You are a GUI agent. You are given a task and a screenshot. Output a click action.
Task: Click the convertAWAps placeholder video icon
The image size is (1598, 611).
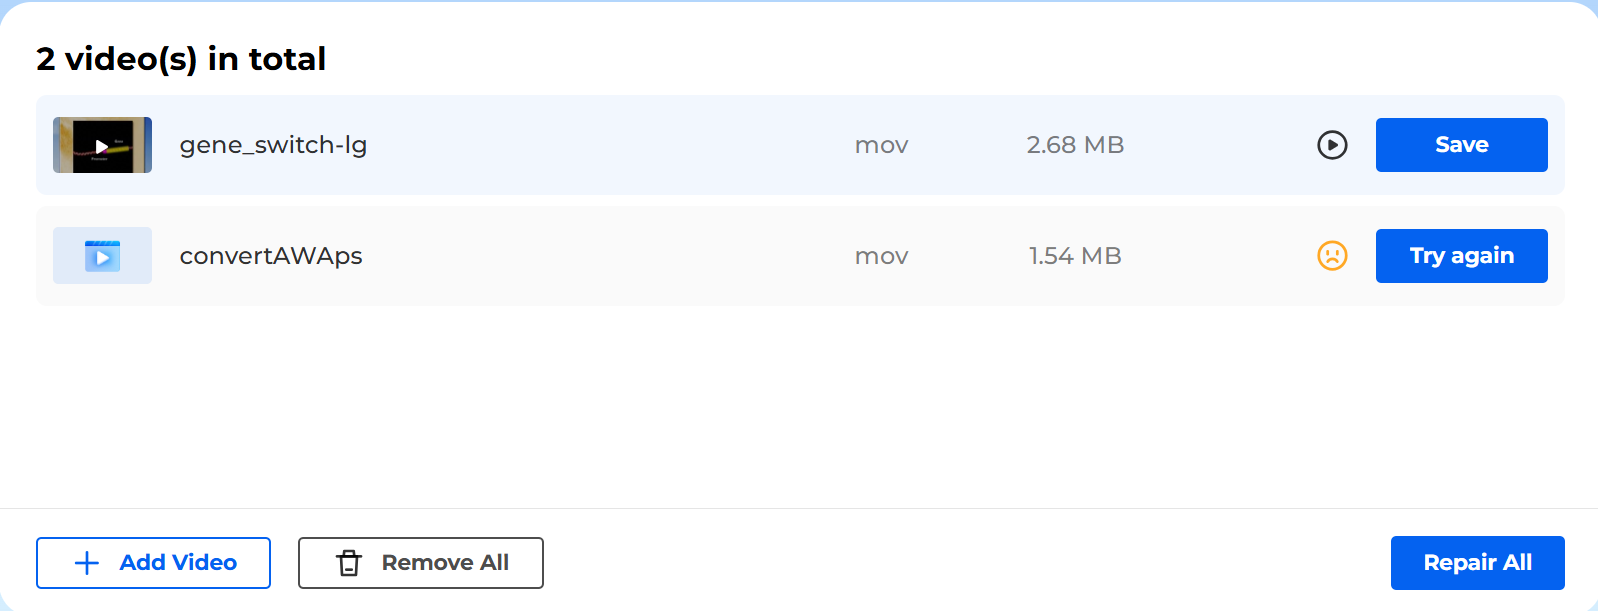coord(102,255)
